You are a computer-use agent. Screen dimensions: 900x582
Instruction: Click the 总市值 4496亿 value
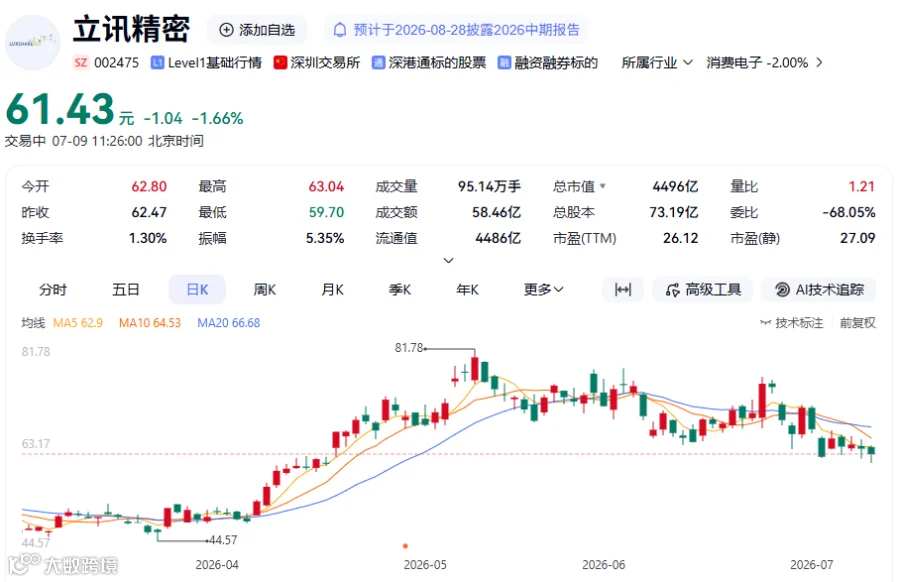click(x=675, y=187)
